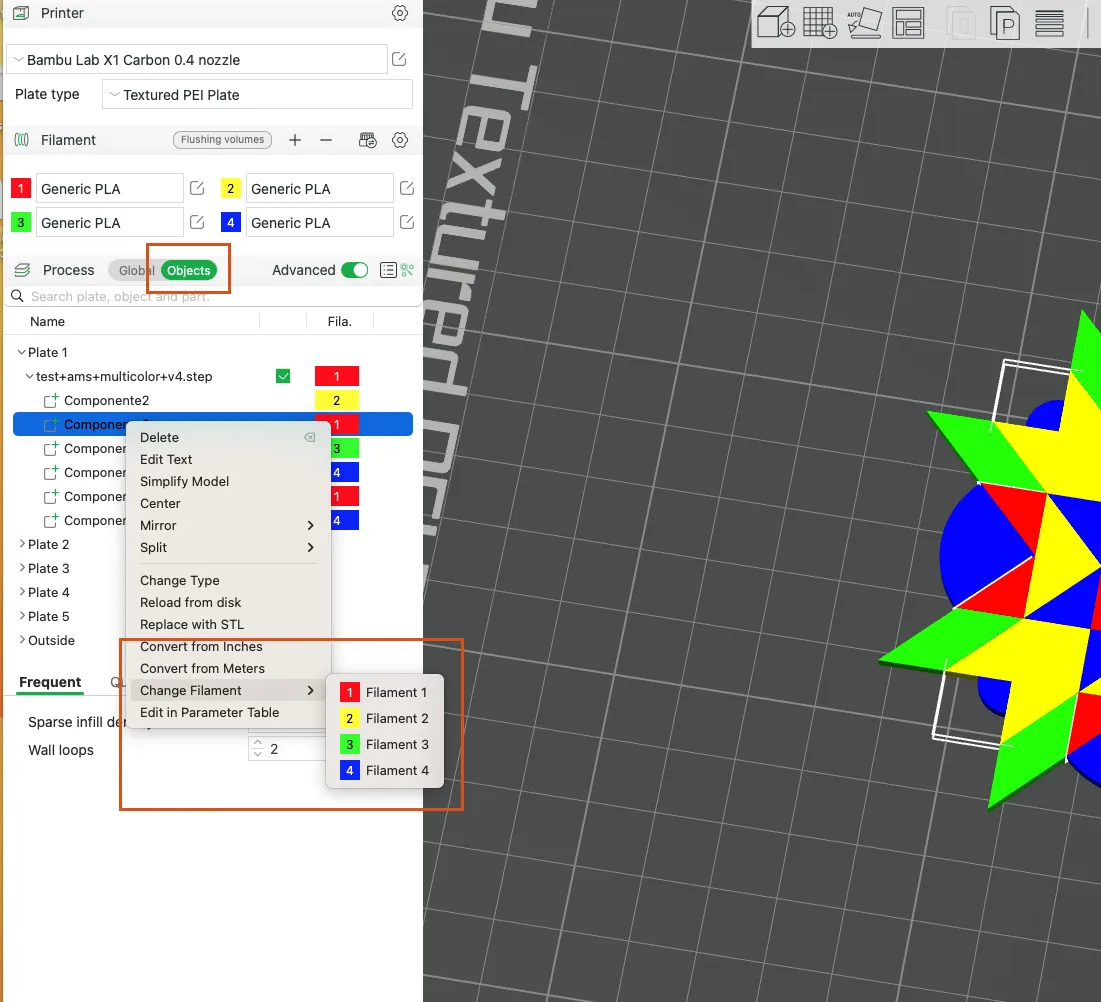The height and width of the screenshot is (1002, 1101).
Task: Add a new model to the plate
Action: point(776,22)
